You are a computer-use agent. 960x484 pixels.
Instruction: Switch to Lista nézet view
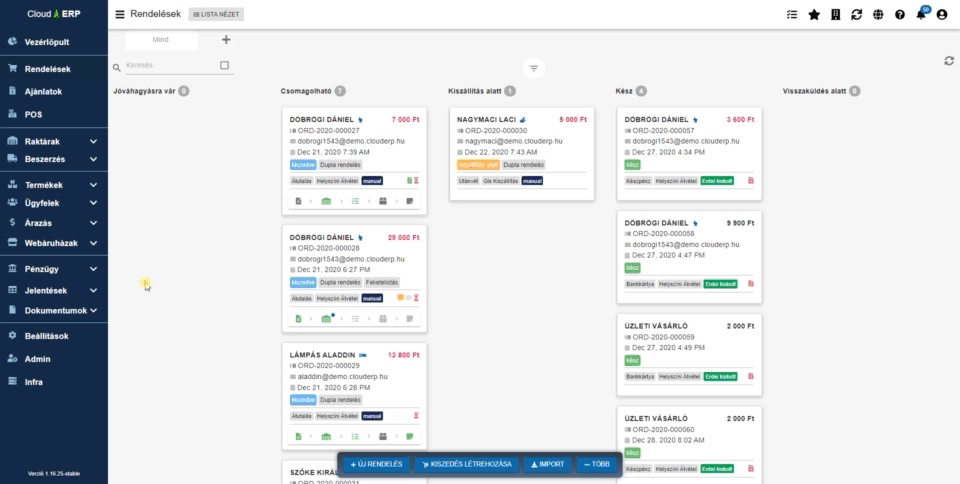click(x=216, y=15)
